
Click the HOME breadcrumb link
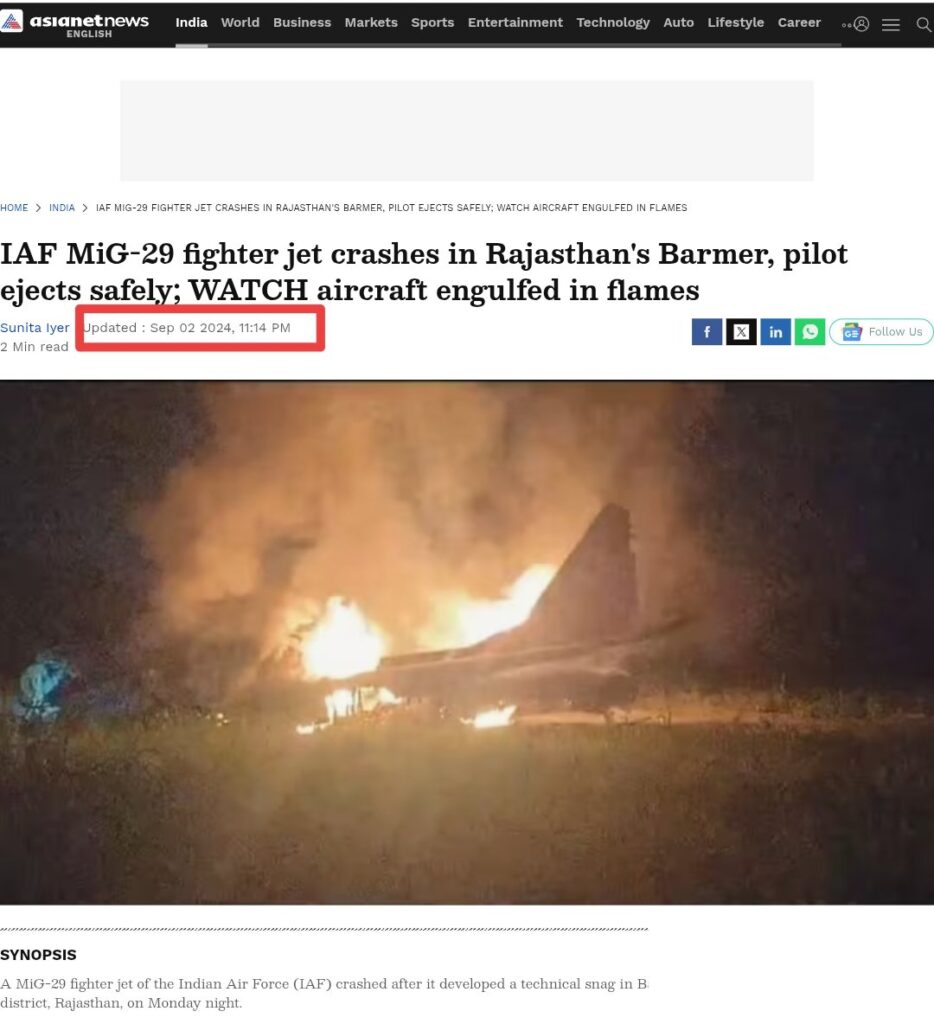[14, 208]
